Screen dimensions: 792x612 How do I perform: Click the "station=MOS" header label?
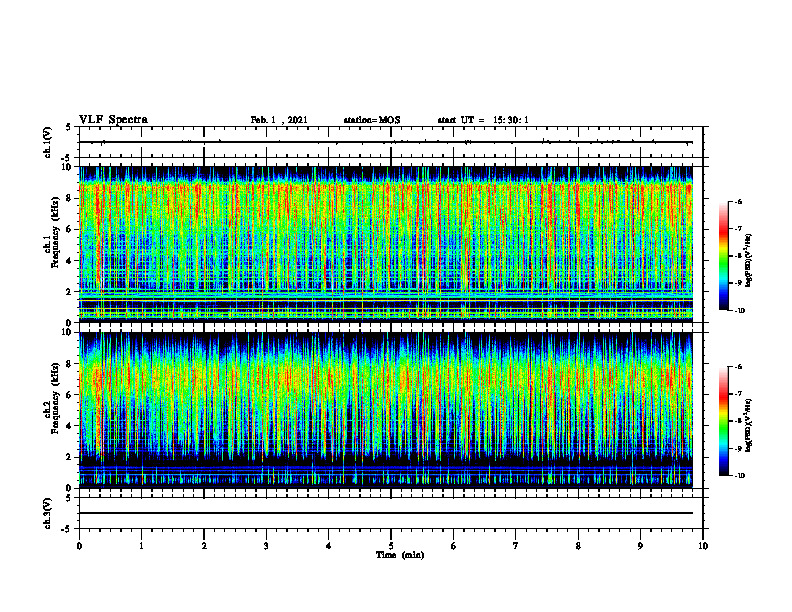pyautogui.click(x=372, y=120)
